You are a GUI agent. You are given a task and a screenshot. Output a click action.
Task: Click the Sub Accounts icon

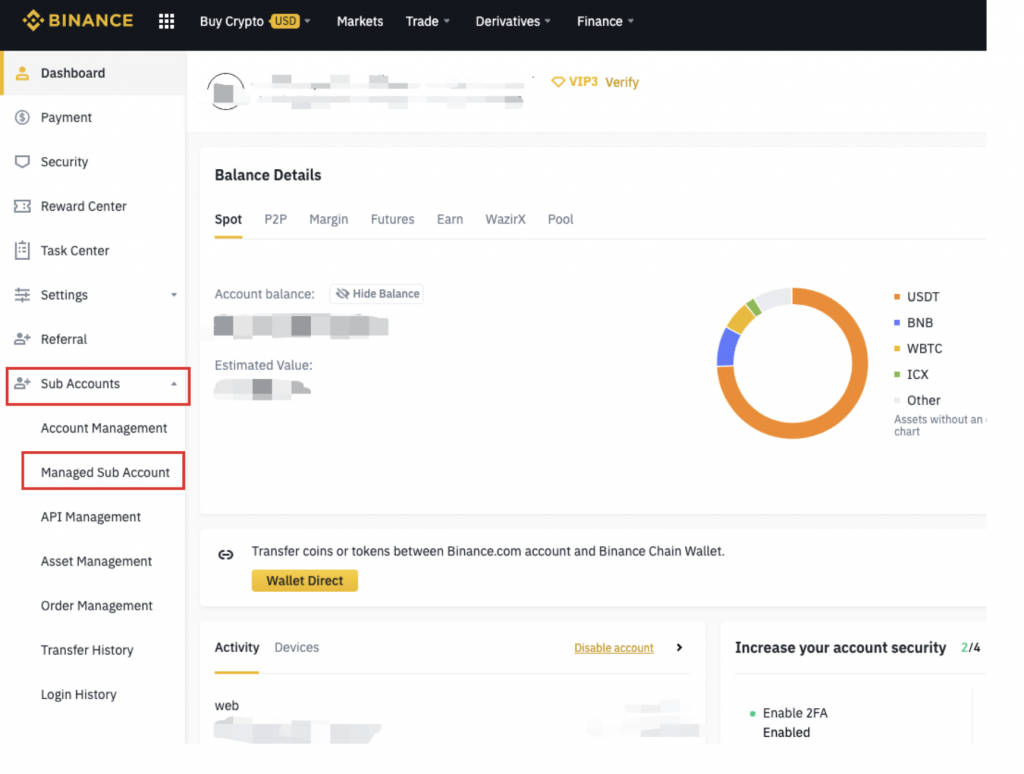click(22, 383)
